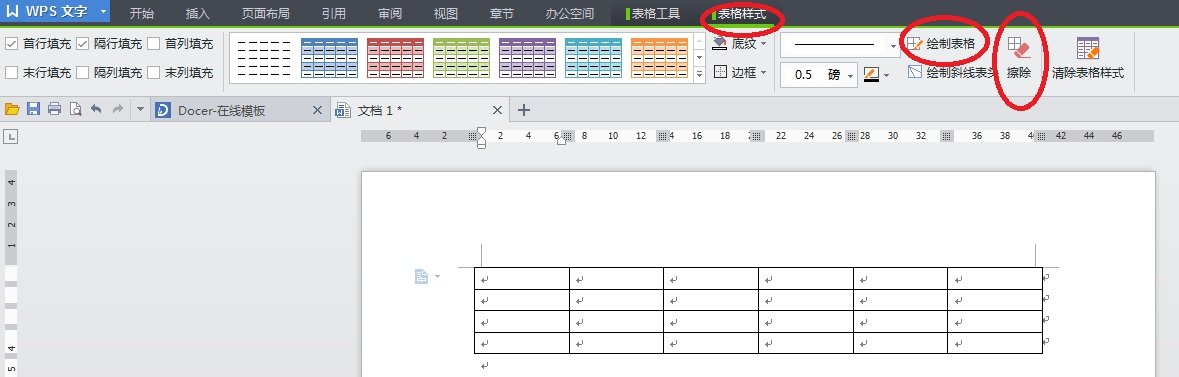1179x377 pixels.
Task: Click the Docer tab icon
Action: point(162,111)
